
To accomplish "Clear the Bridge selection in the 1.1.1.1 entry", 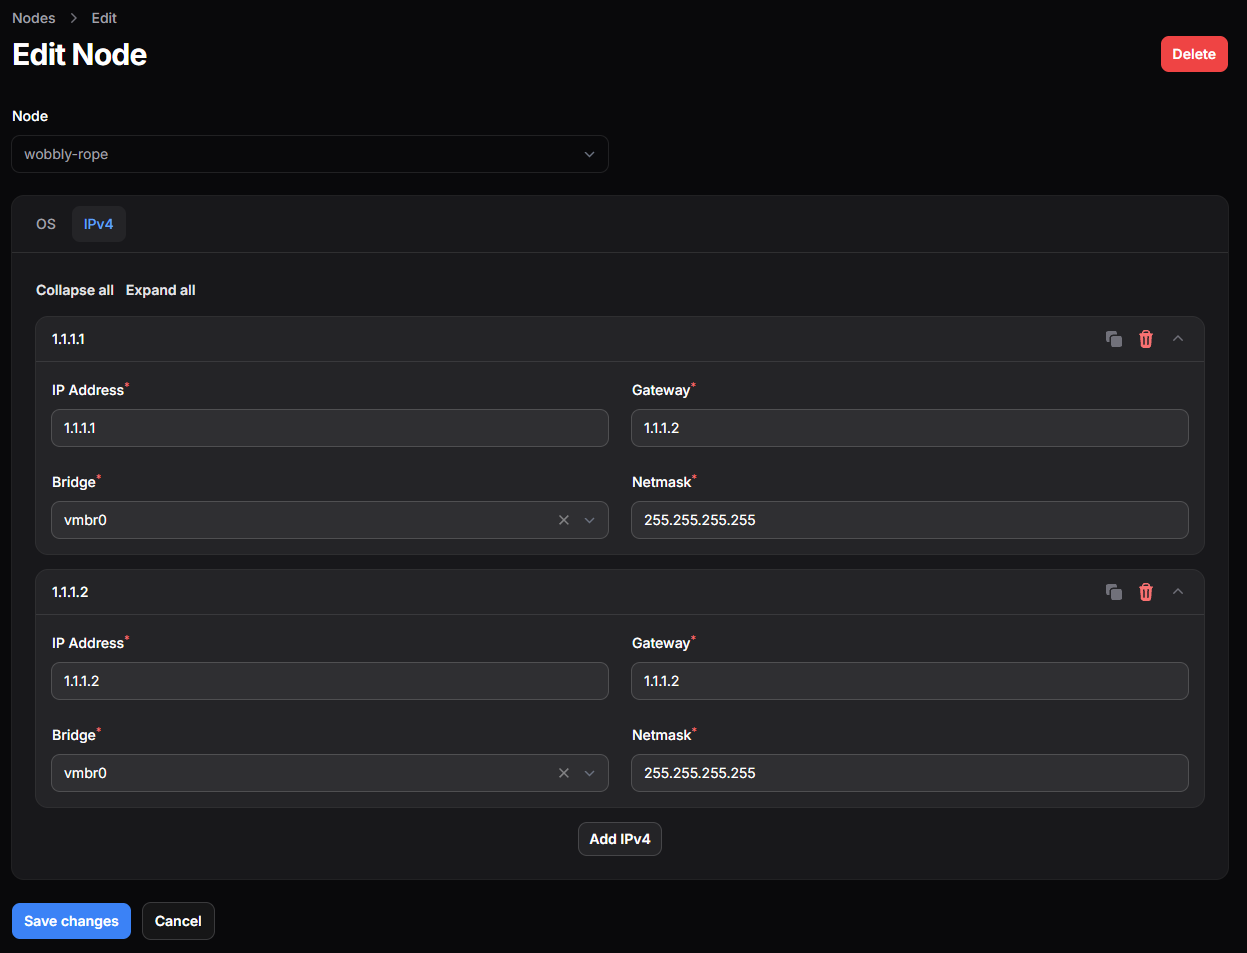I will 564,520.
